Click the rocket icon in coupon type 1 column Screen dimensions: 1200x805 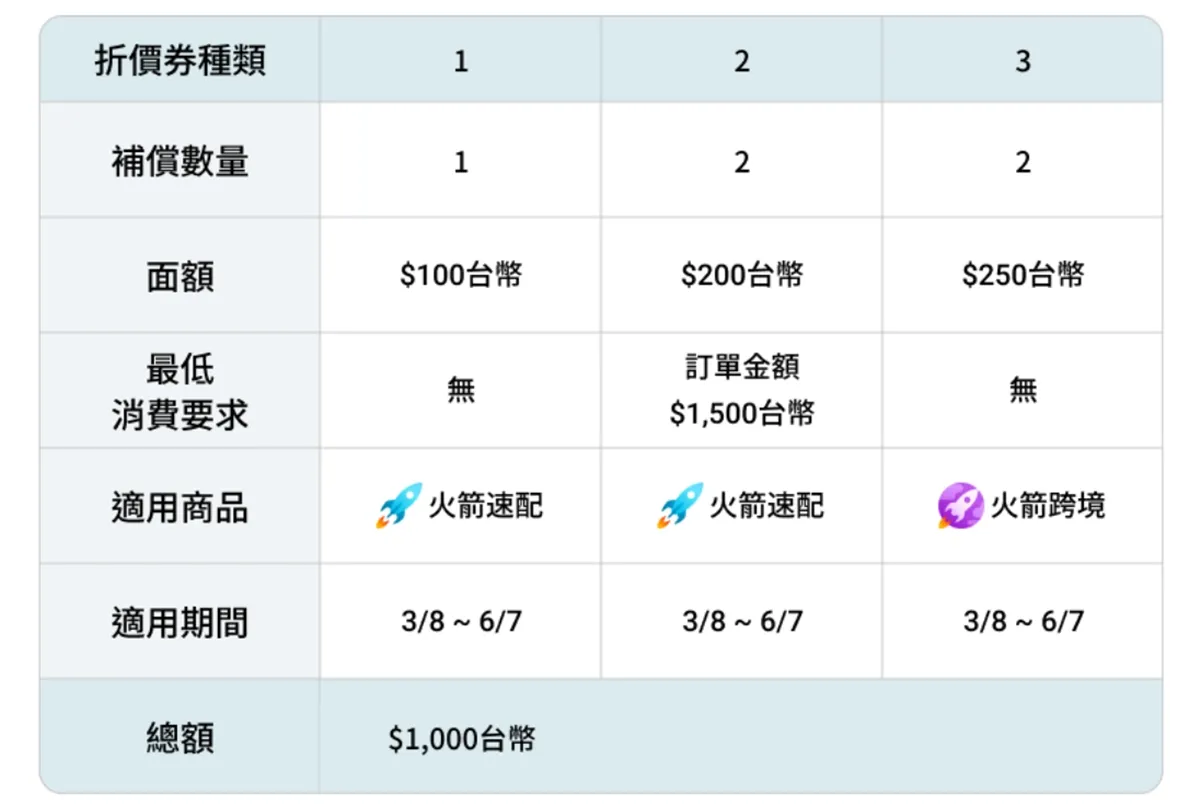tap(397, 506)
